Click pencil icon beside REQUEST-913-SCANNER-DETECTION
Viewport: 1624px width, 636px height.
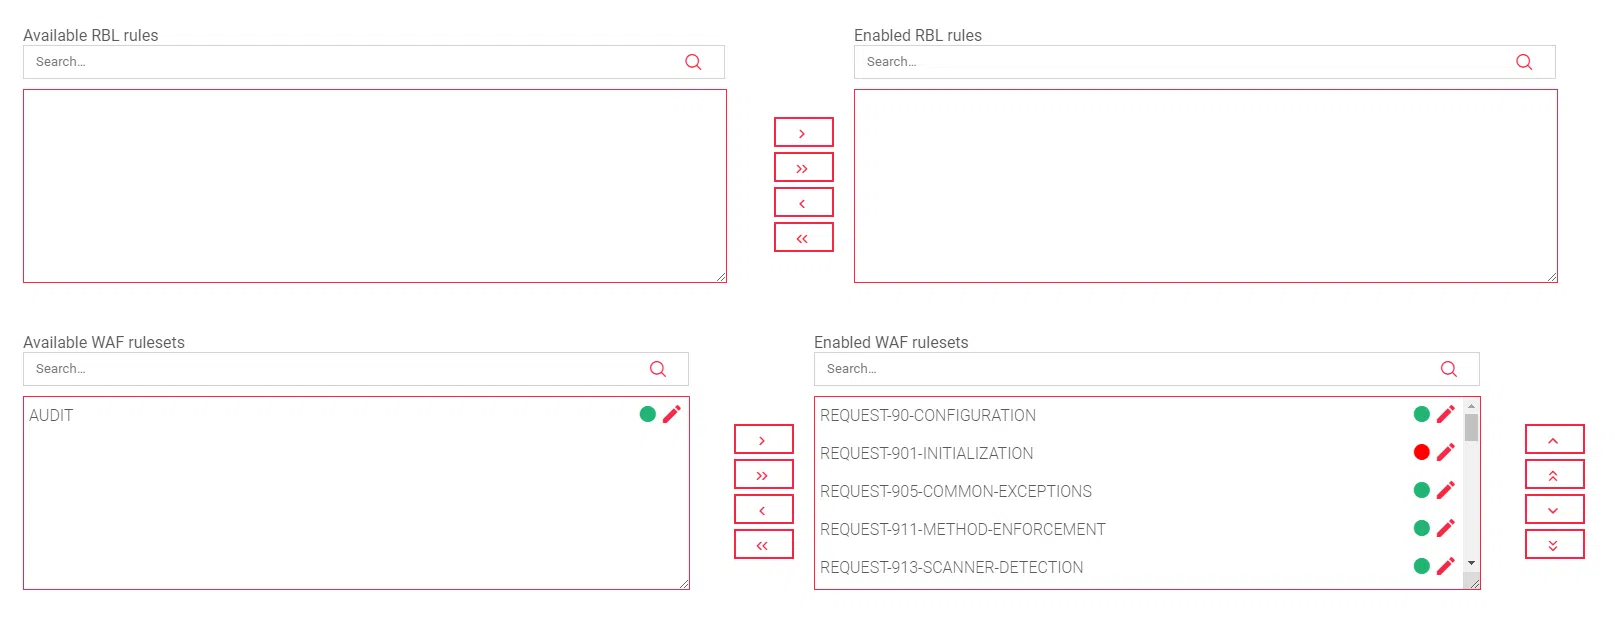(x=1445, y=566)
